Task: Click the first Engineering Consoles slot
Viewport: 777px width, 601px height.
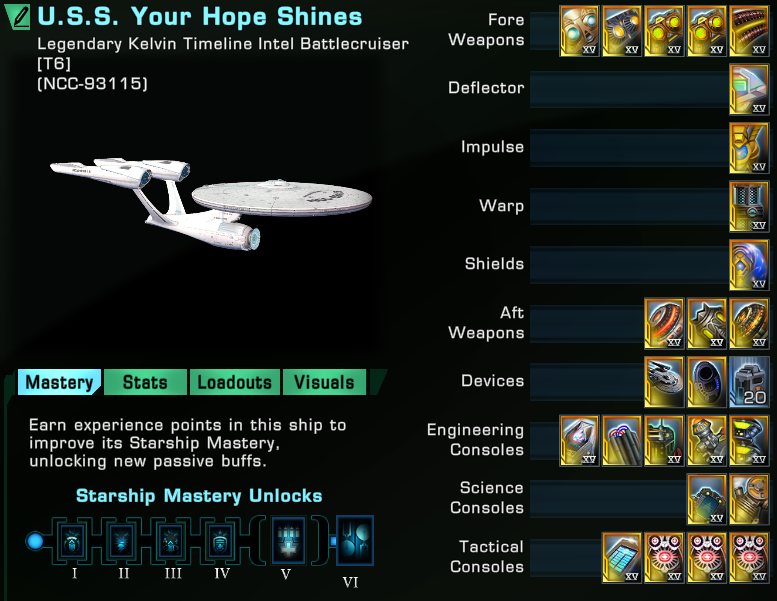Action: (x=579, y=440)
